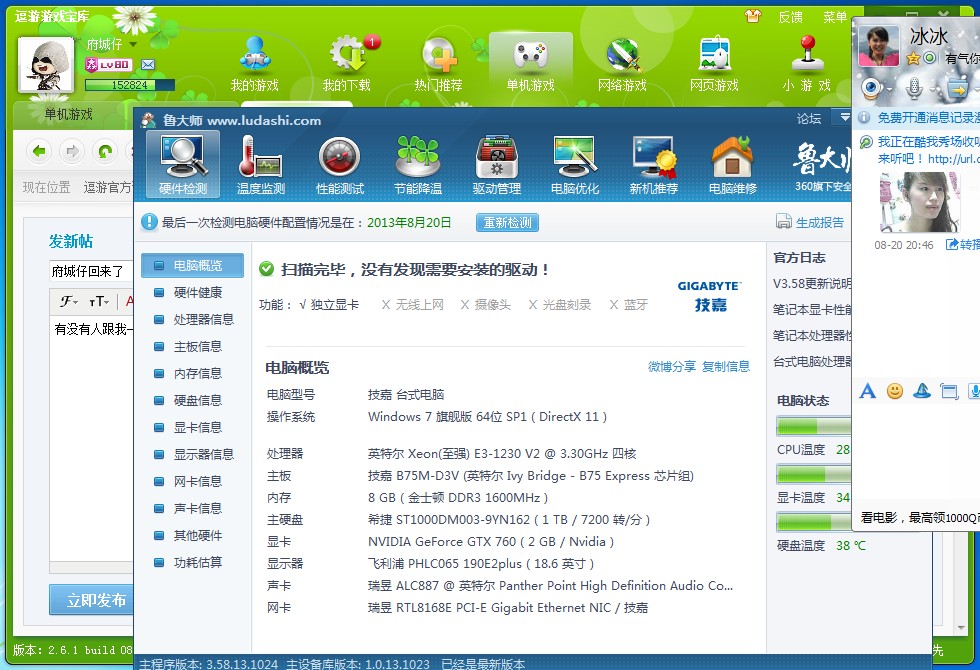Click the skin shirt icon in title bar

tap(753, 16)
